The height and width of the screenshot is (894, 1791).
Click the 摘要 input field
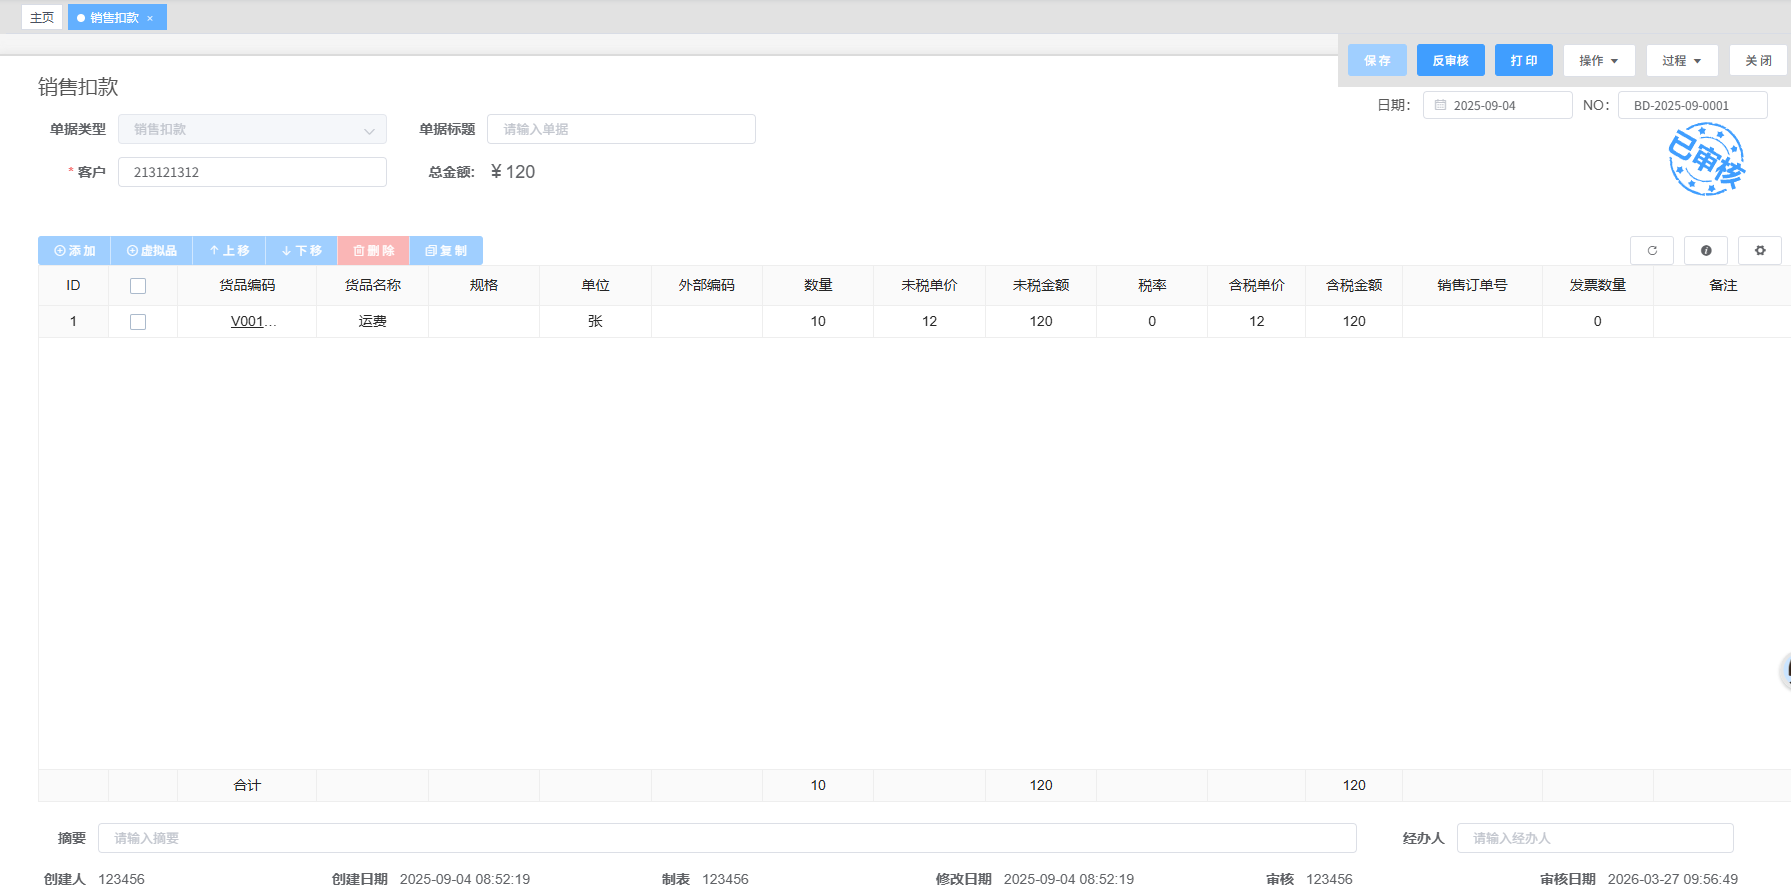[x=727, y=838]
